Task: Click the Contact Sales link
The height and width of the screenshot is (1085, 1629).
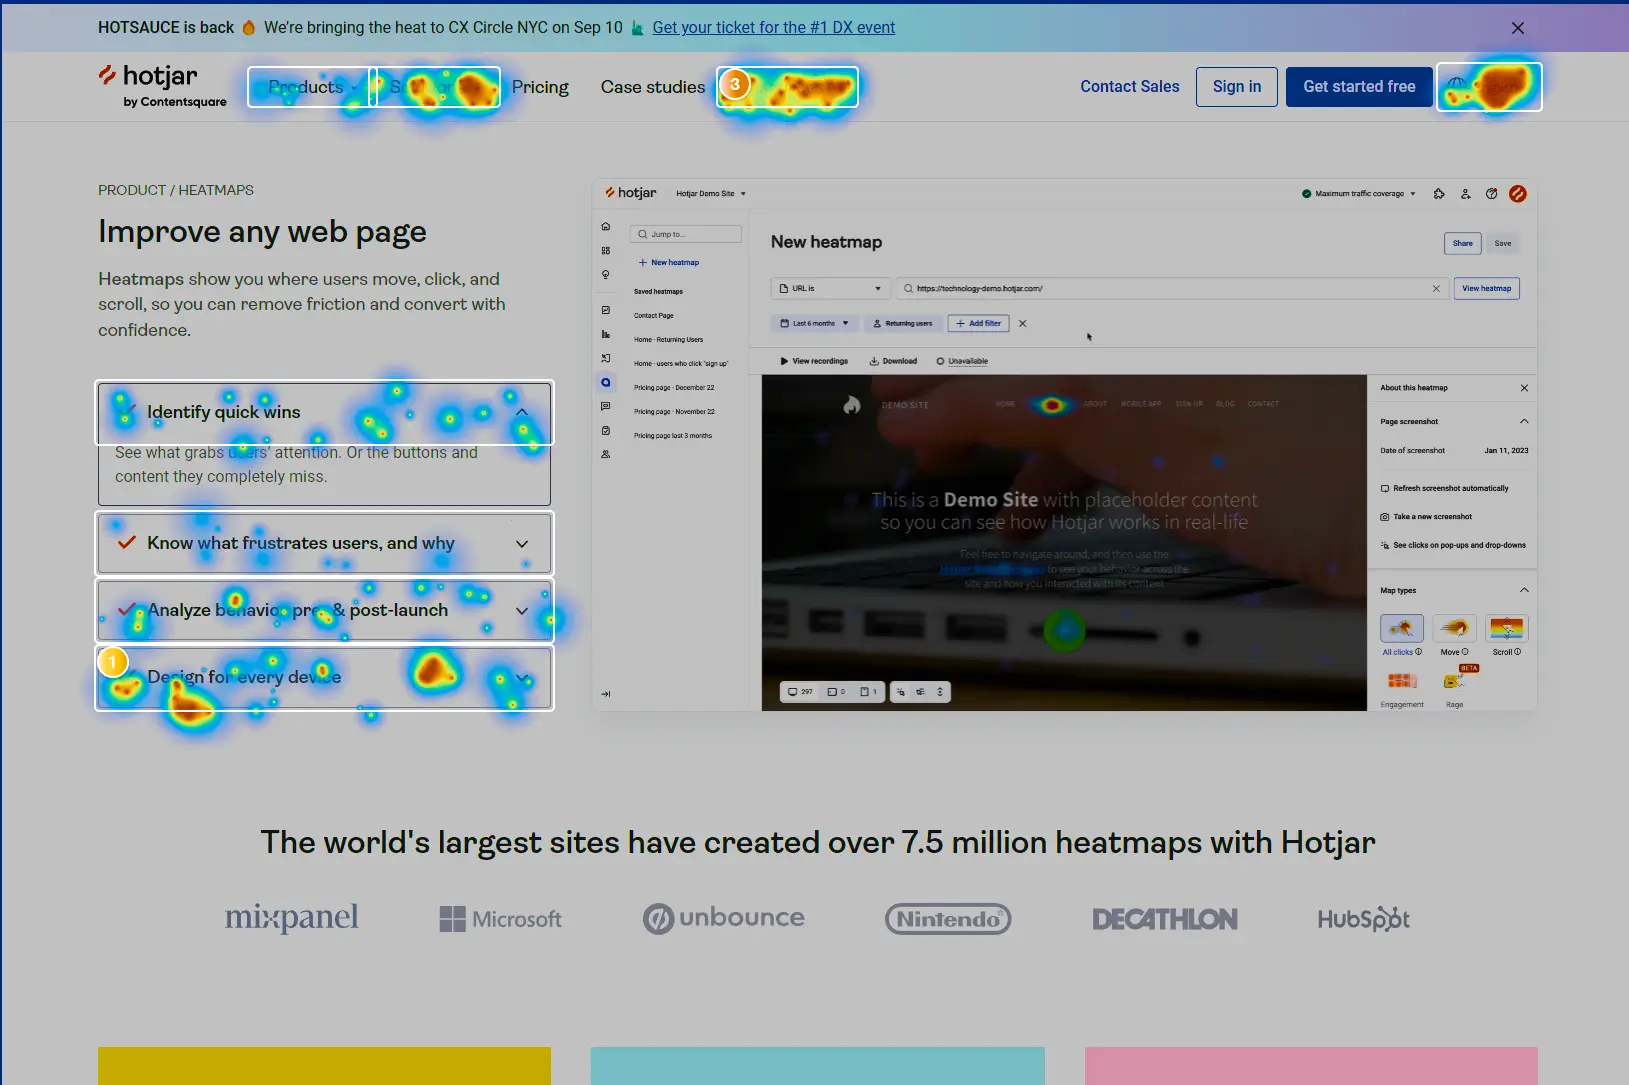Action: (1130, 87)
